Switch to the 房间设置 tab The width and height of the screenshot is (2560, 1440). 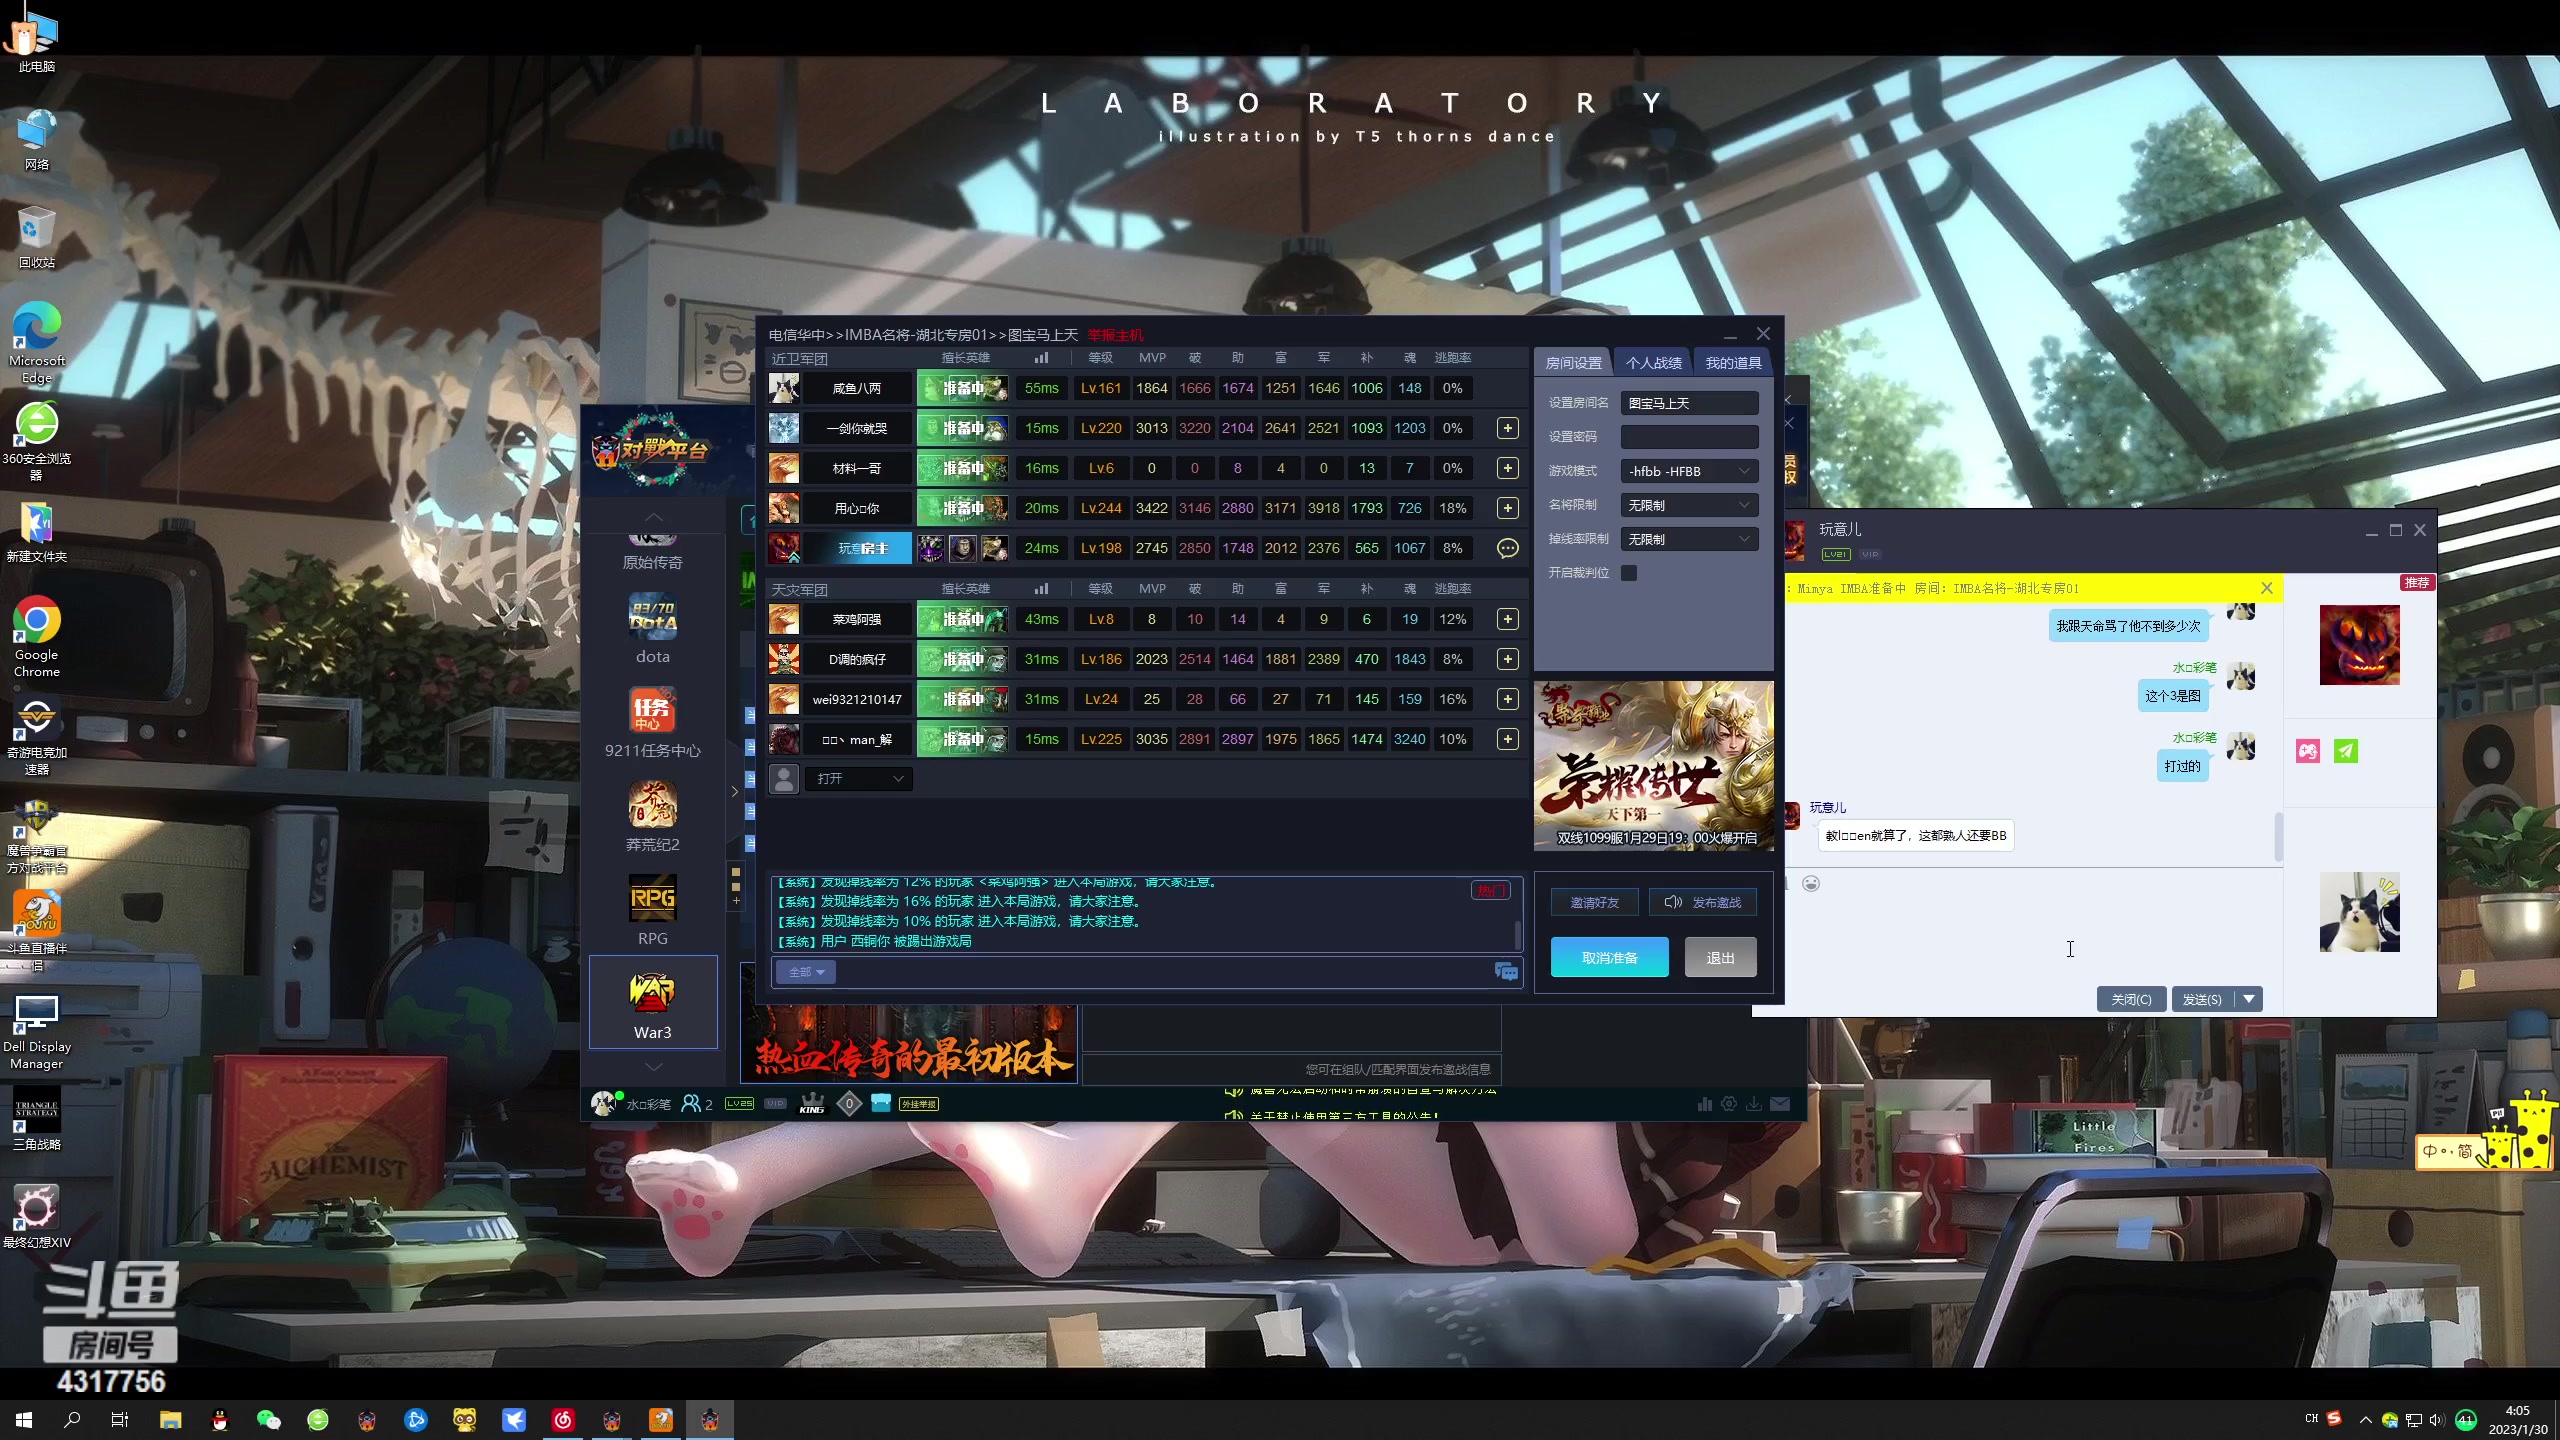pos(1573,363)
